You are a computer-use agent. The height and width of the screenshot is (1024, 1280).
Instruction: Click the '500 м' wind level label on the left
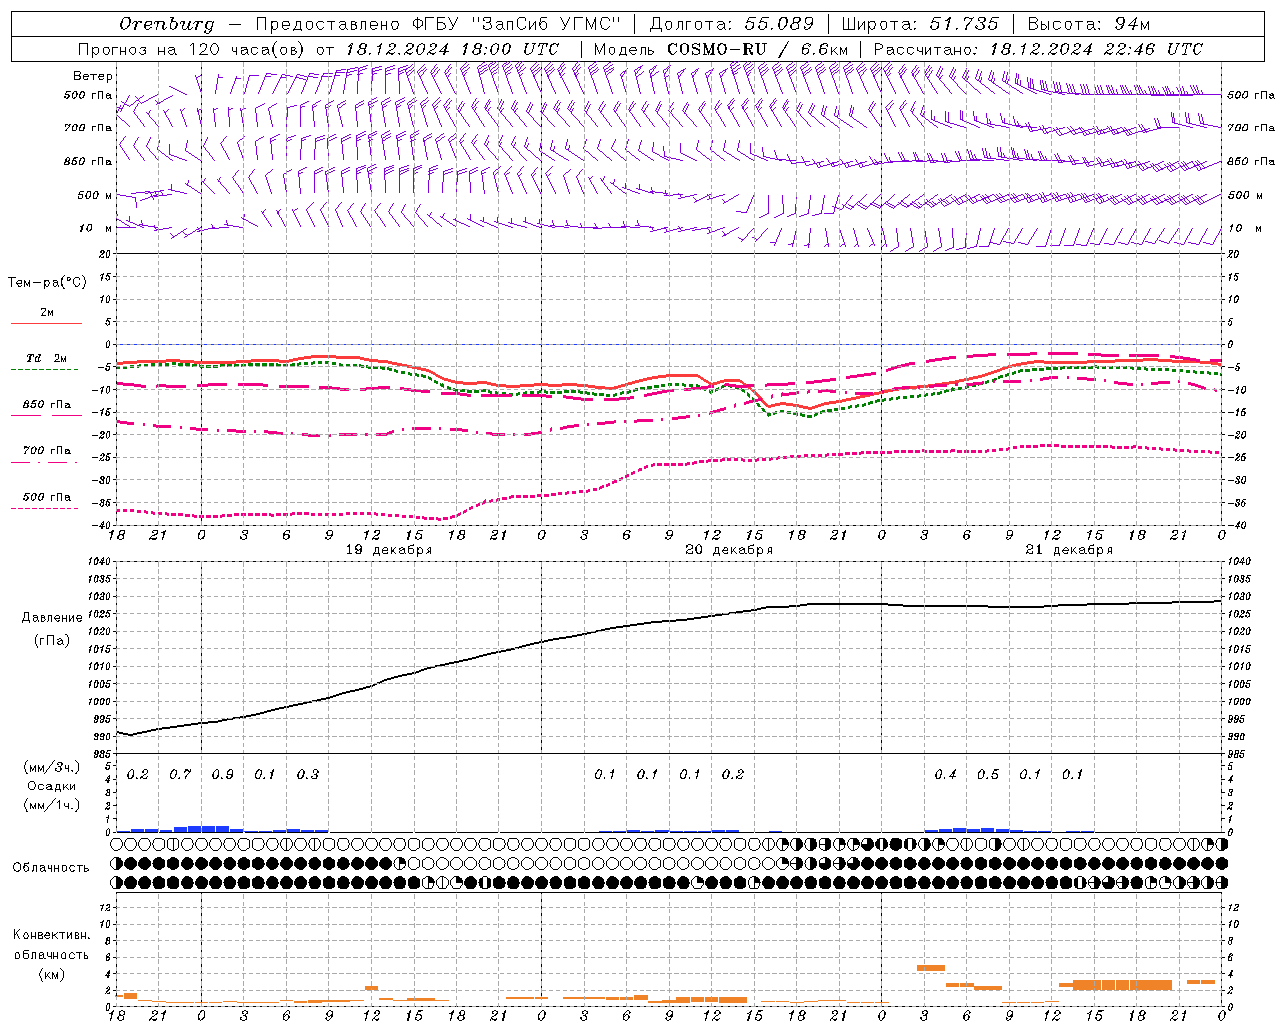[95, 195]
